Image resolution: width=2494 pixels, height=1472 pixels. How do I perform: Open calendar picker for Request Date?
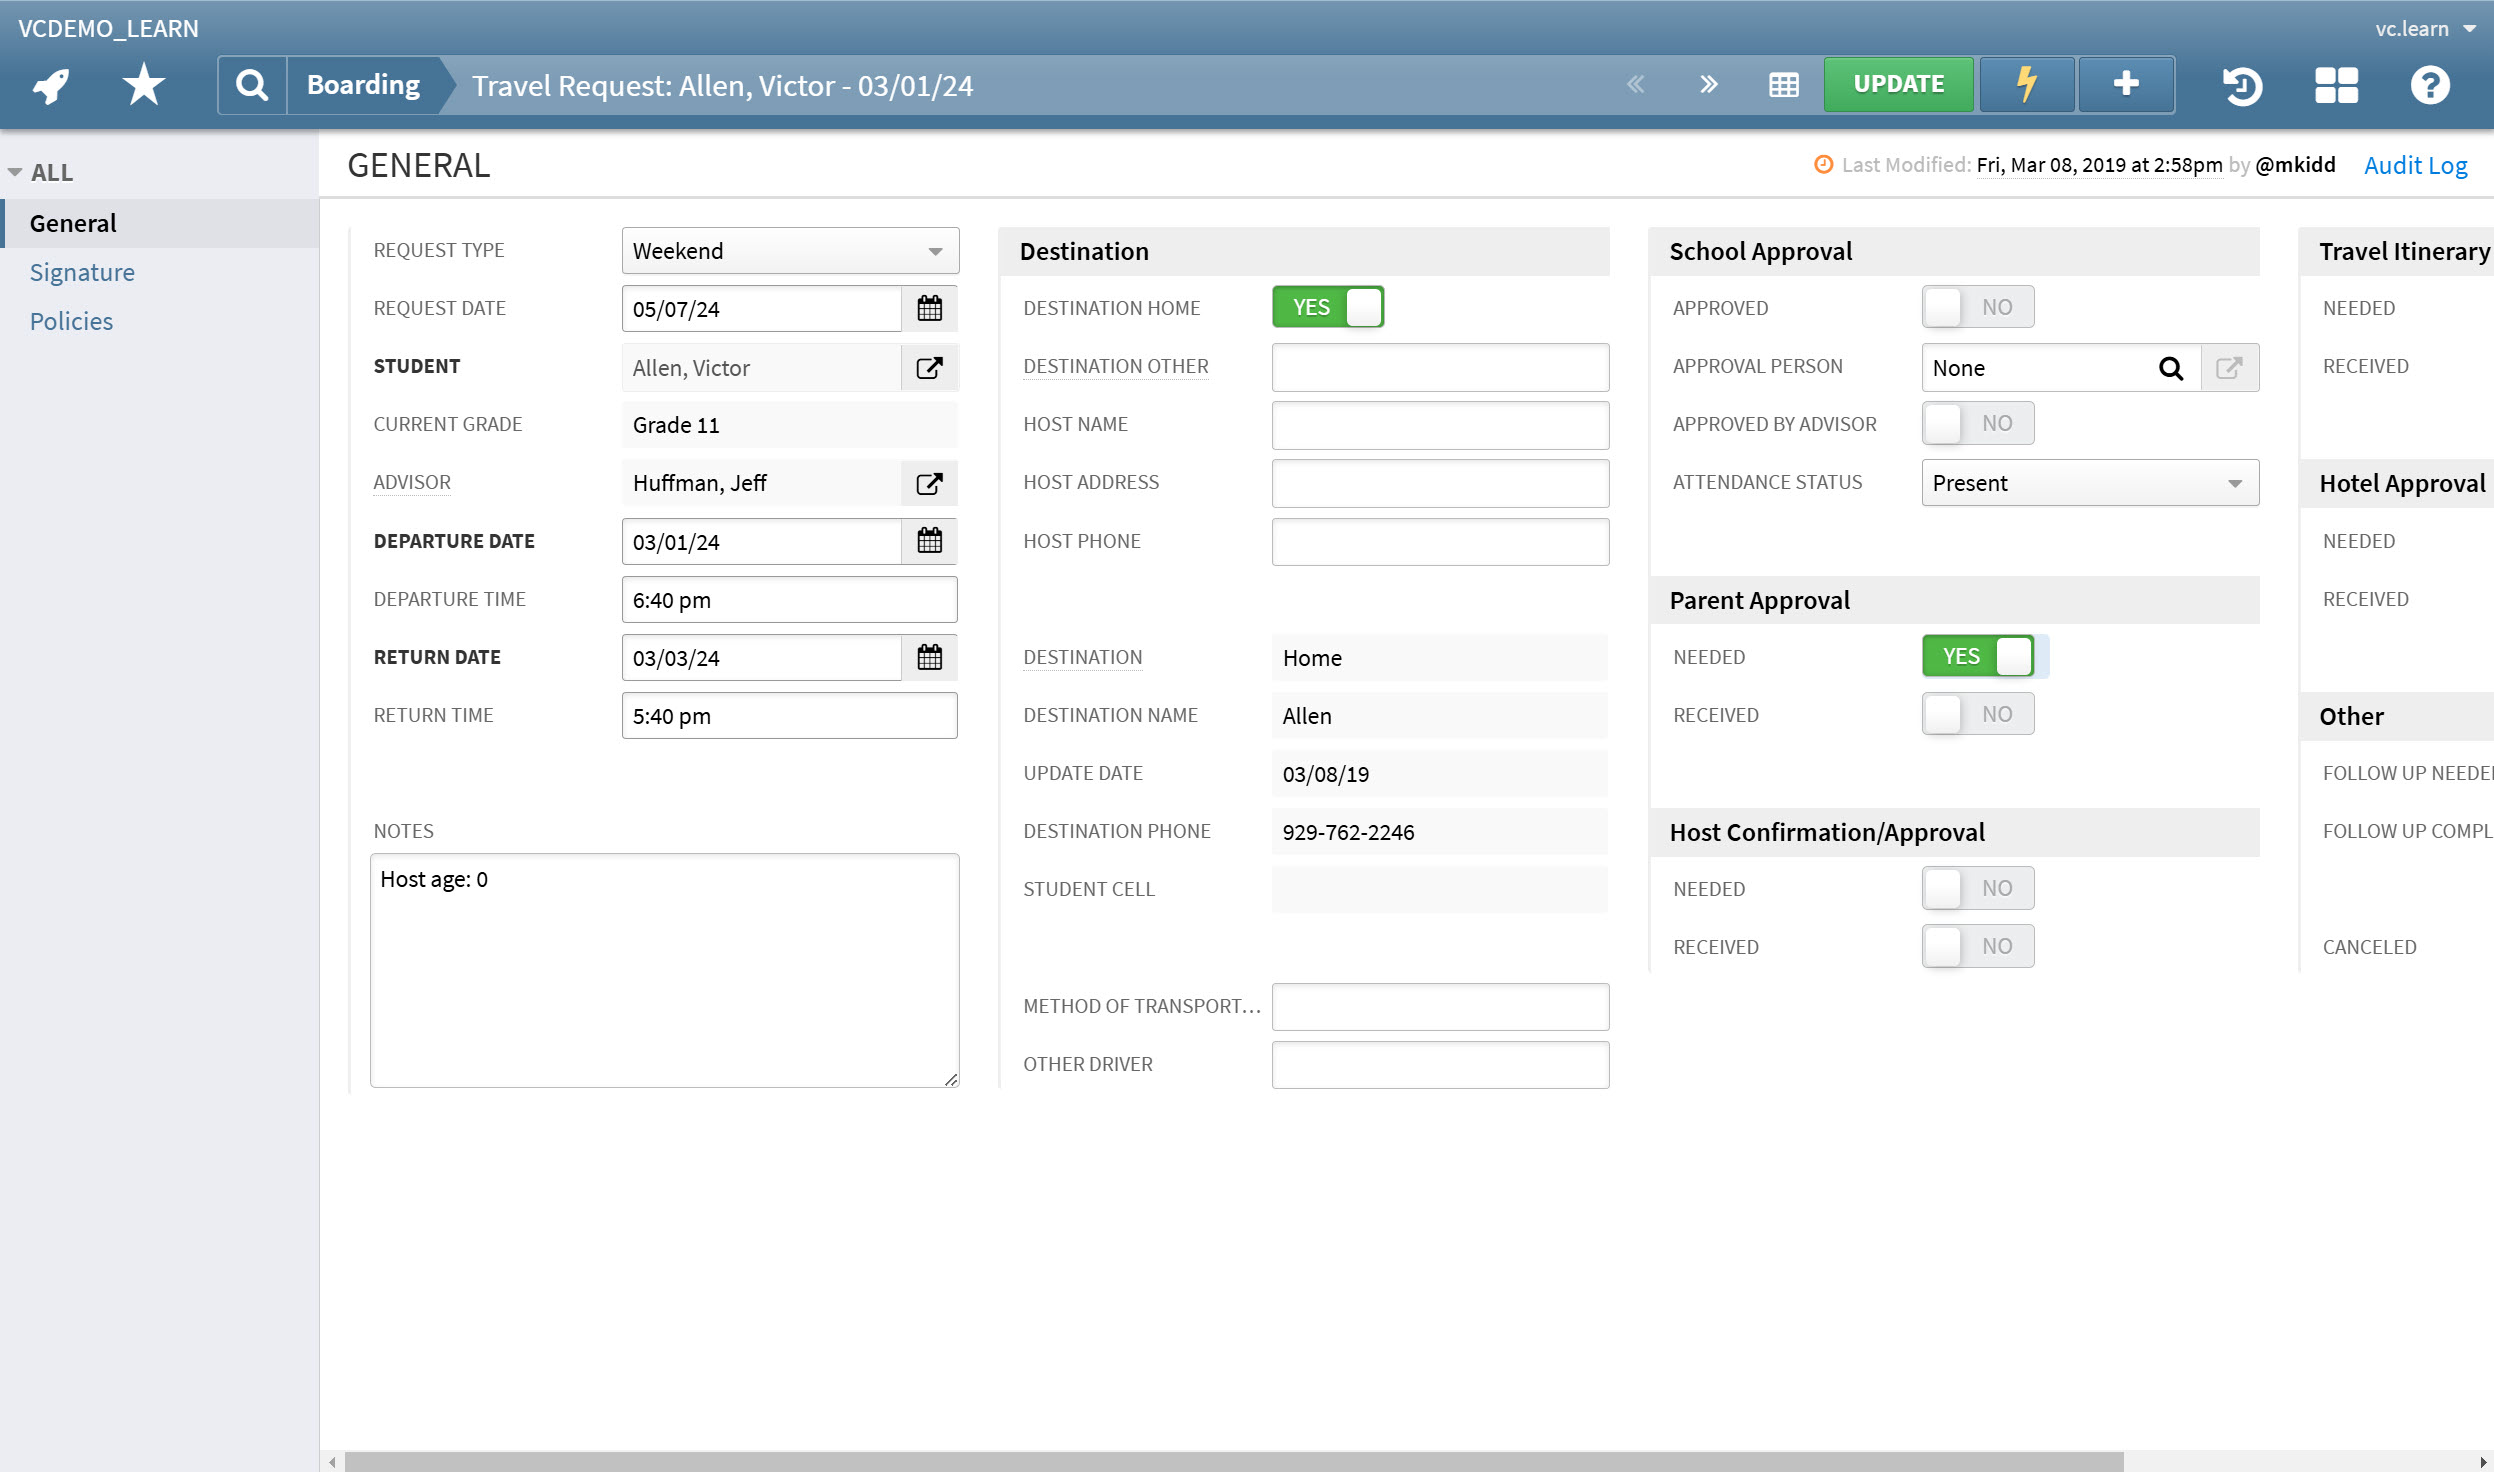point(930,309)
